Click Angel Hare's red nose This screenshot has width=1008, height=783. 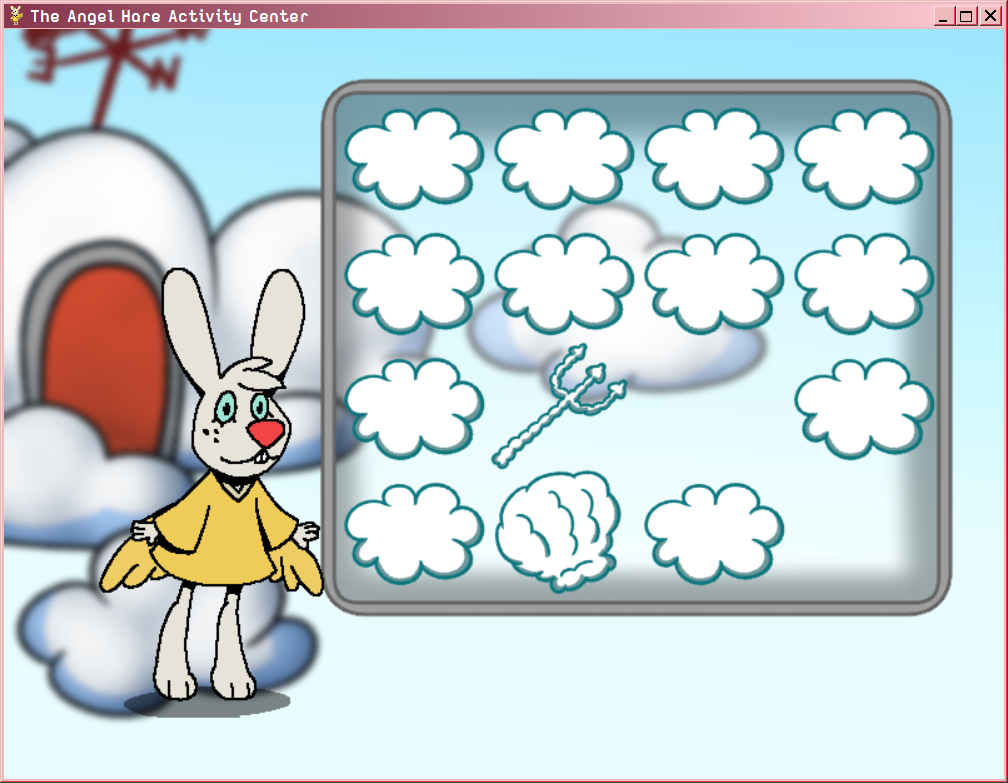(x=265, y=430)
